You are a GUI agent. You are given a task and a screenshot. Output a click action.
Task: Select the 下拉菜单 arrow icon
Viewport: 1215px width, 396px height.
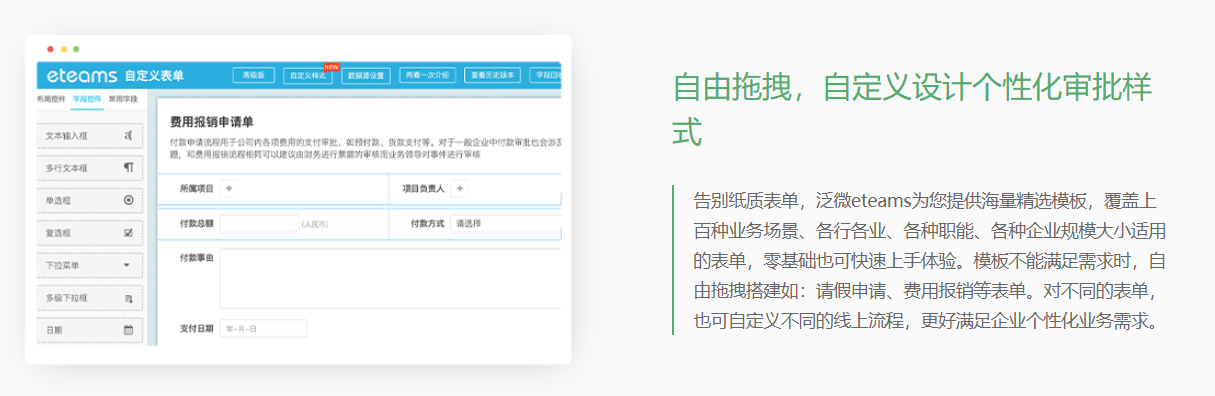pyautogui.click(x=127, y=265)
